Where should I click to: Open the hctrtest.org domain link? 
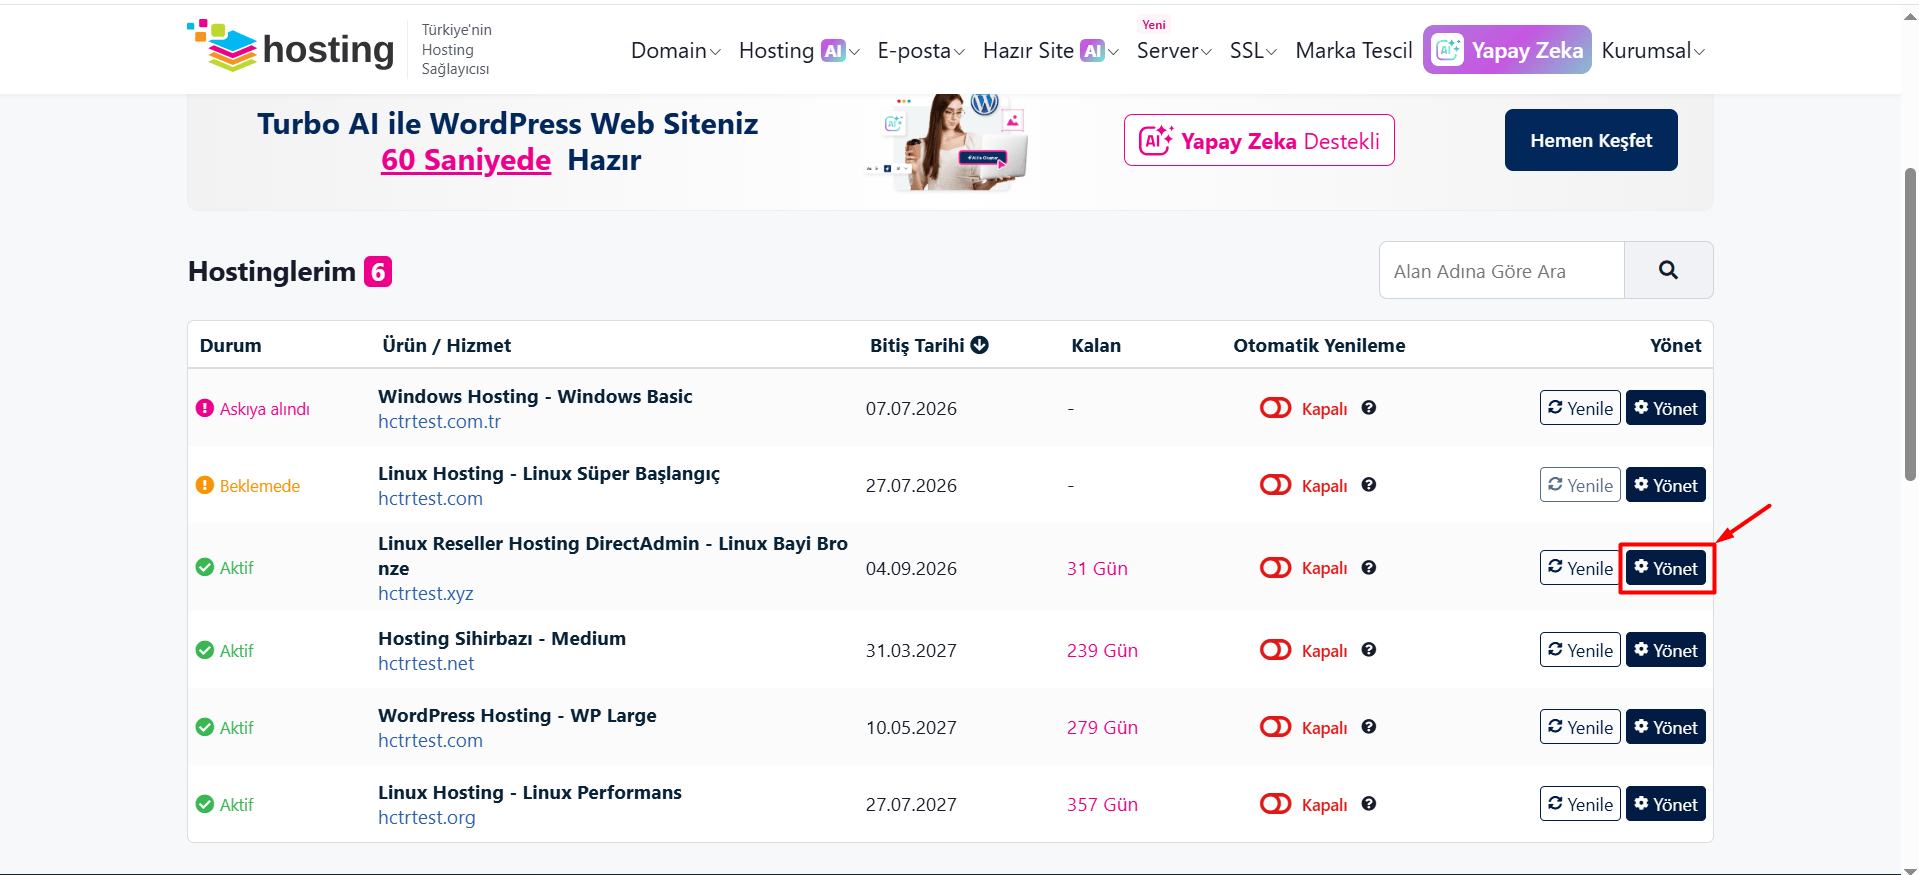(427, 818)
